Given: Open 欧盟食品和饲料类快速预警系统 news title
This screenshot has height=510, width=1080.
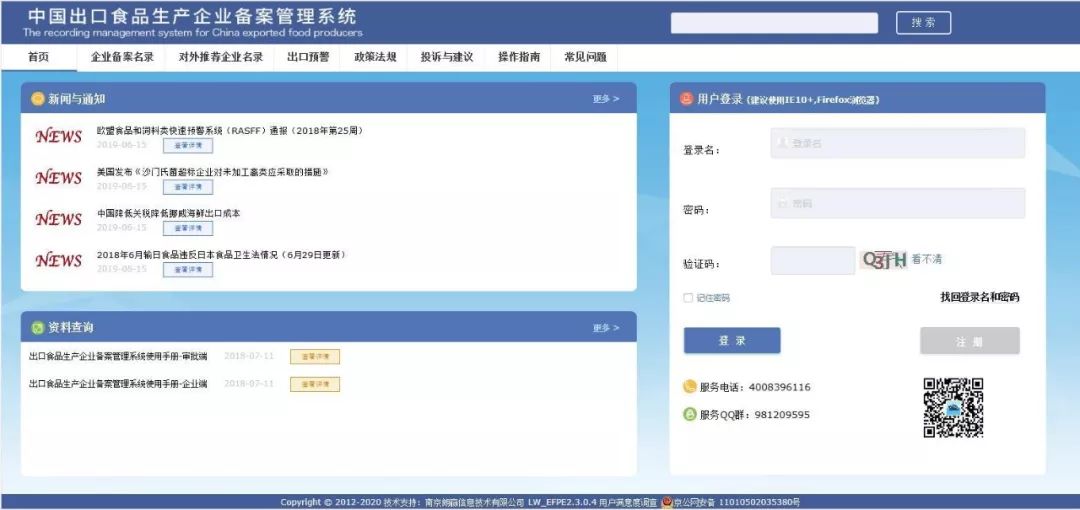Looking at the screenshot, I should tap(230, 131).
